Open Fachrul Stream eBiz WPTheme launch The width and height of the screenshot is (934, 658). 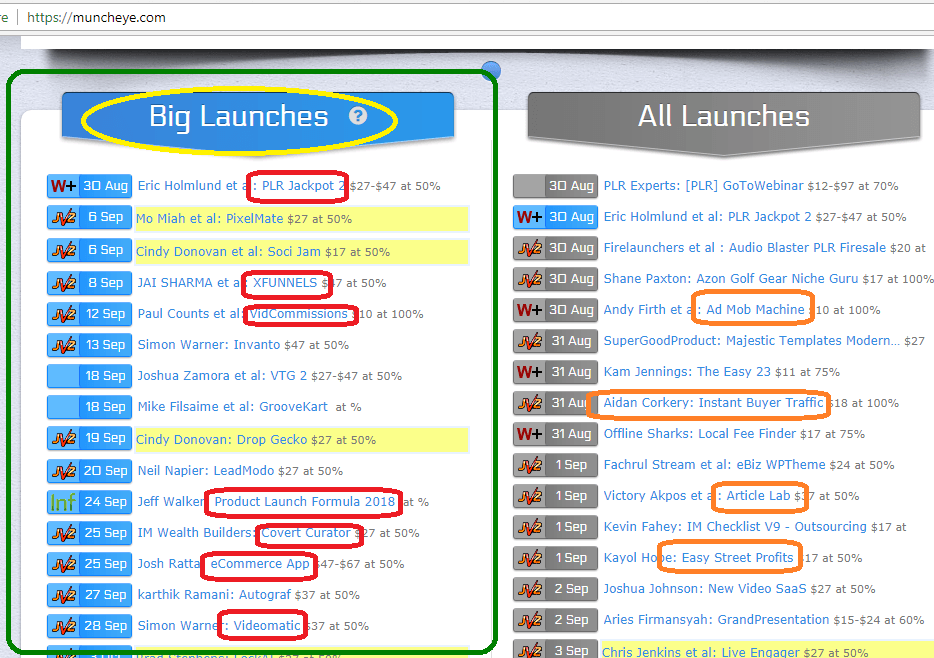coord(714,464)
